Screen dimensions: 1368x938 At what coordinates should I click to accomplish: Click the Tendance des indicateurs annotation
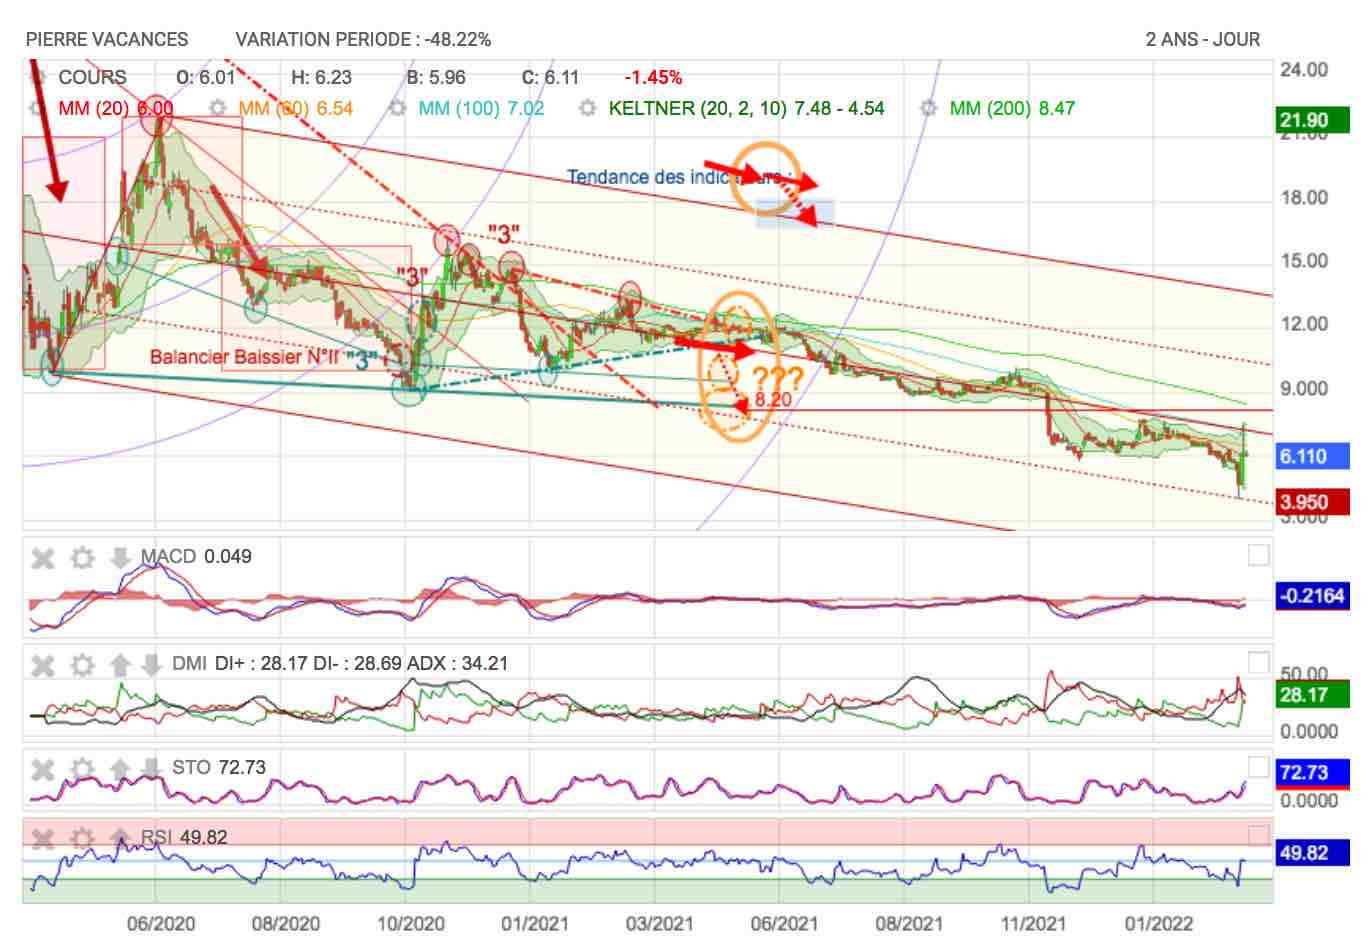680,177
